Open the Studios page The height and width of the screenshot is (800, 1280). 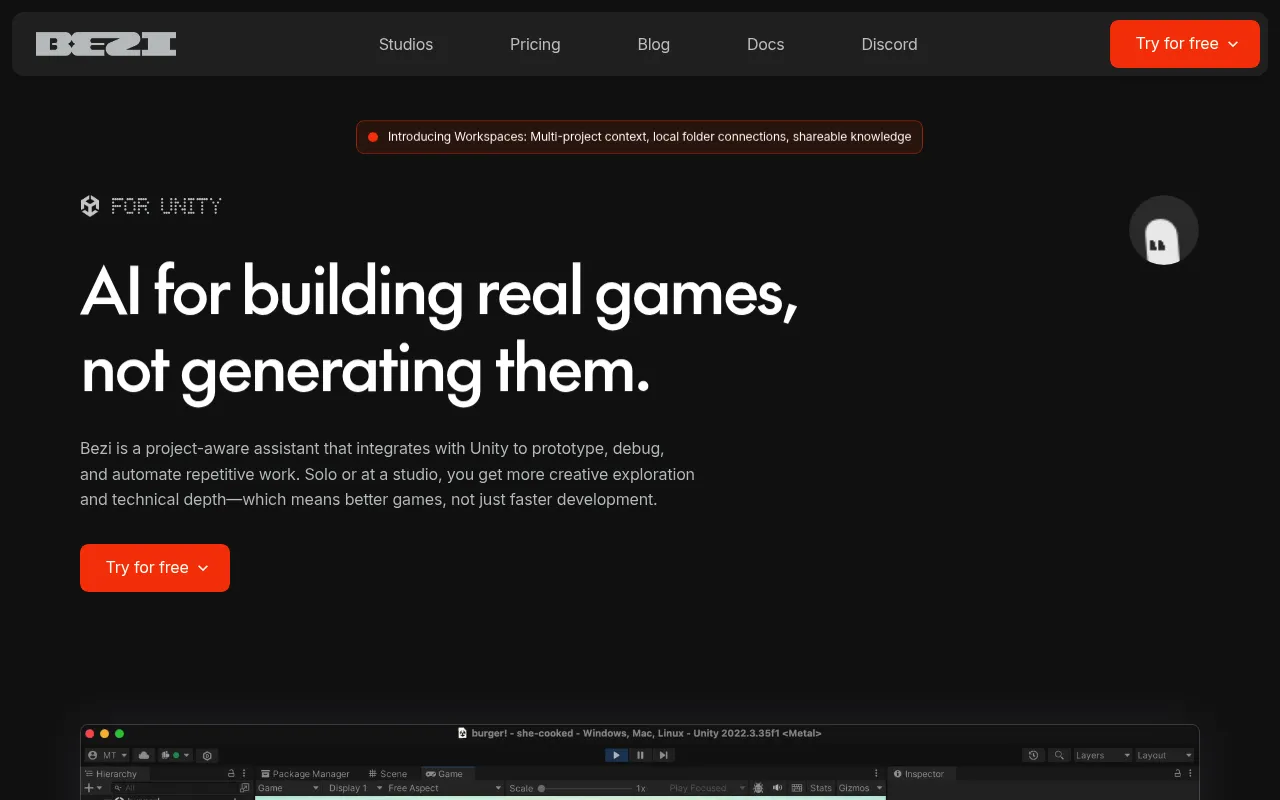click(x=406, y=44)
